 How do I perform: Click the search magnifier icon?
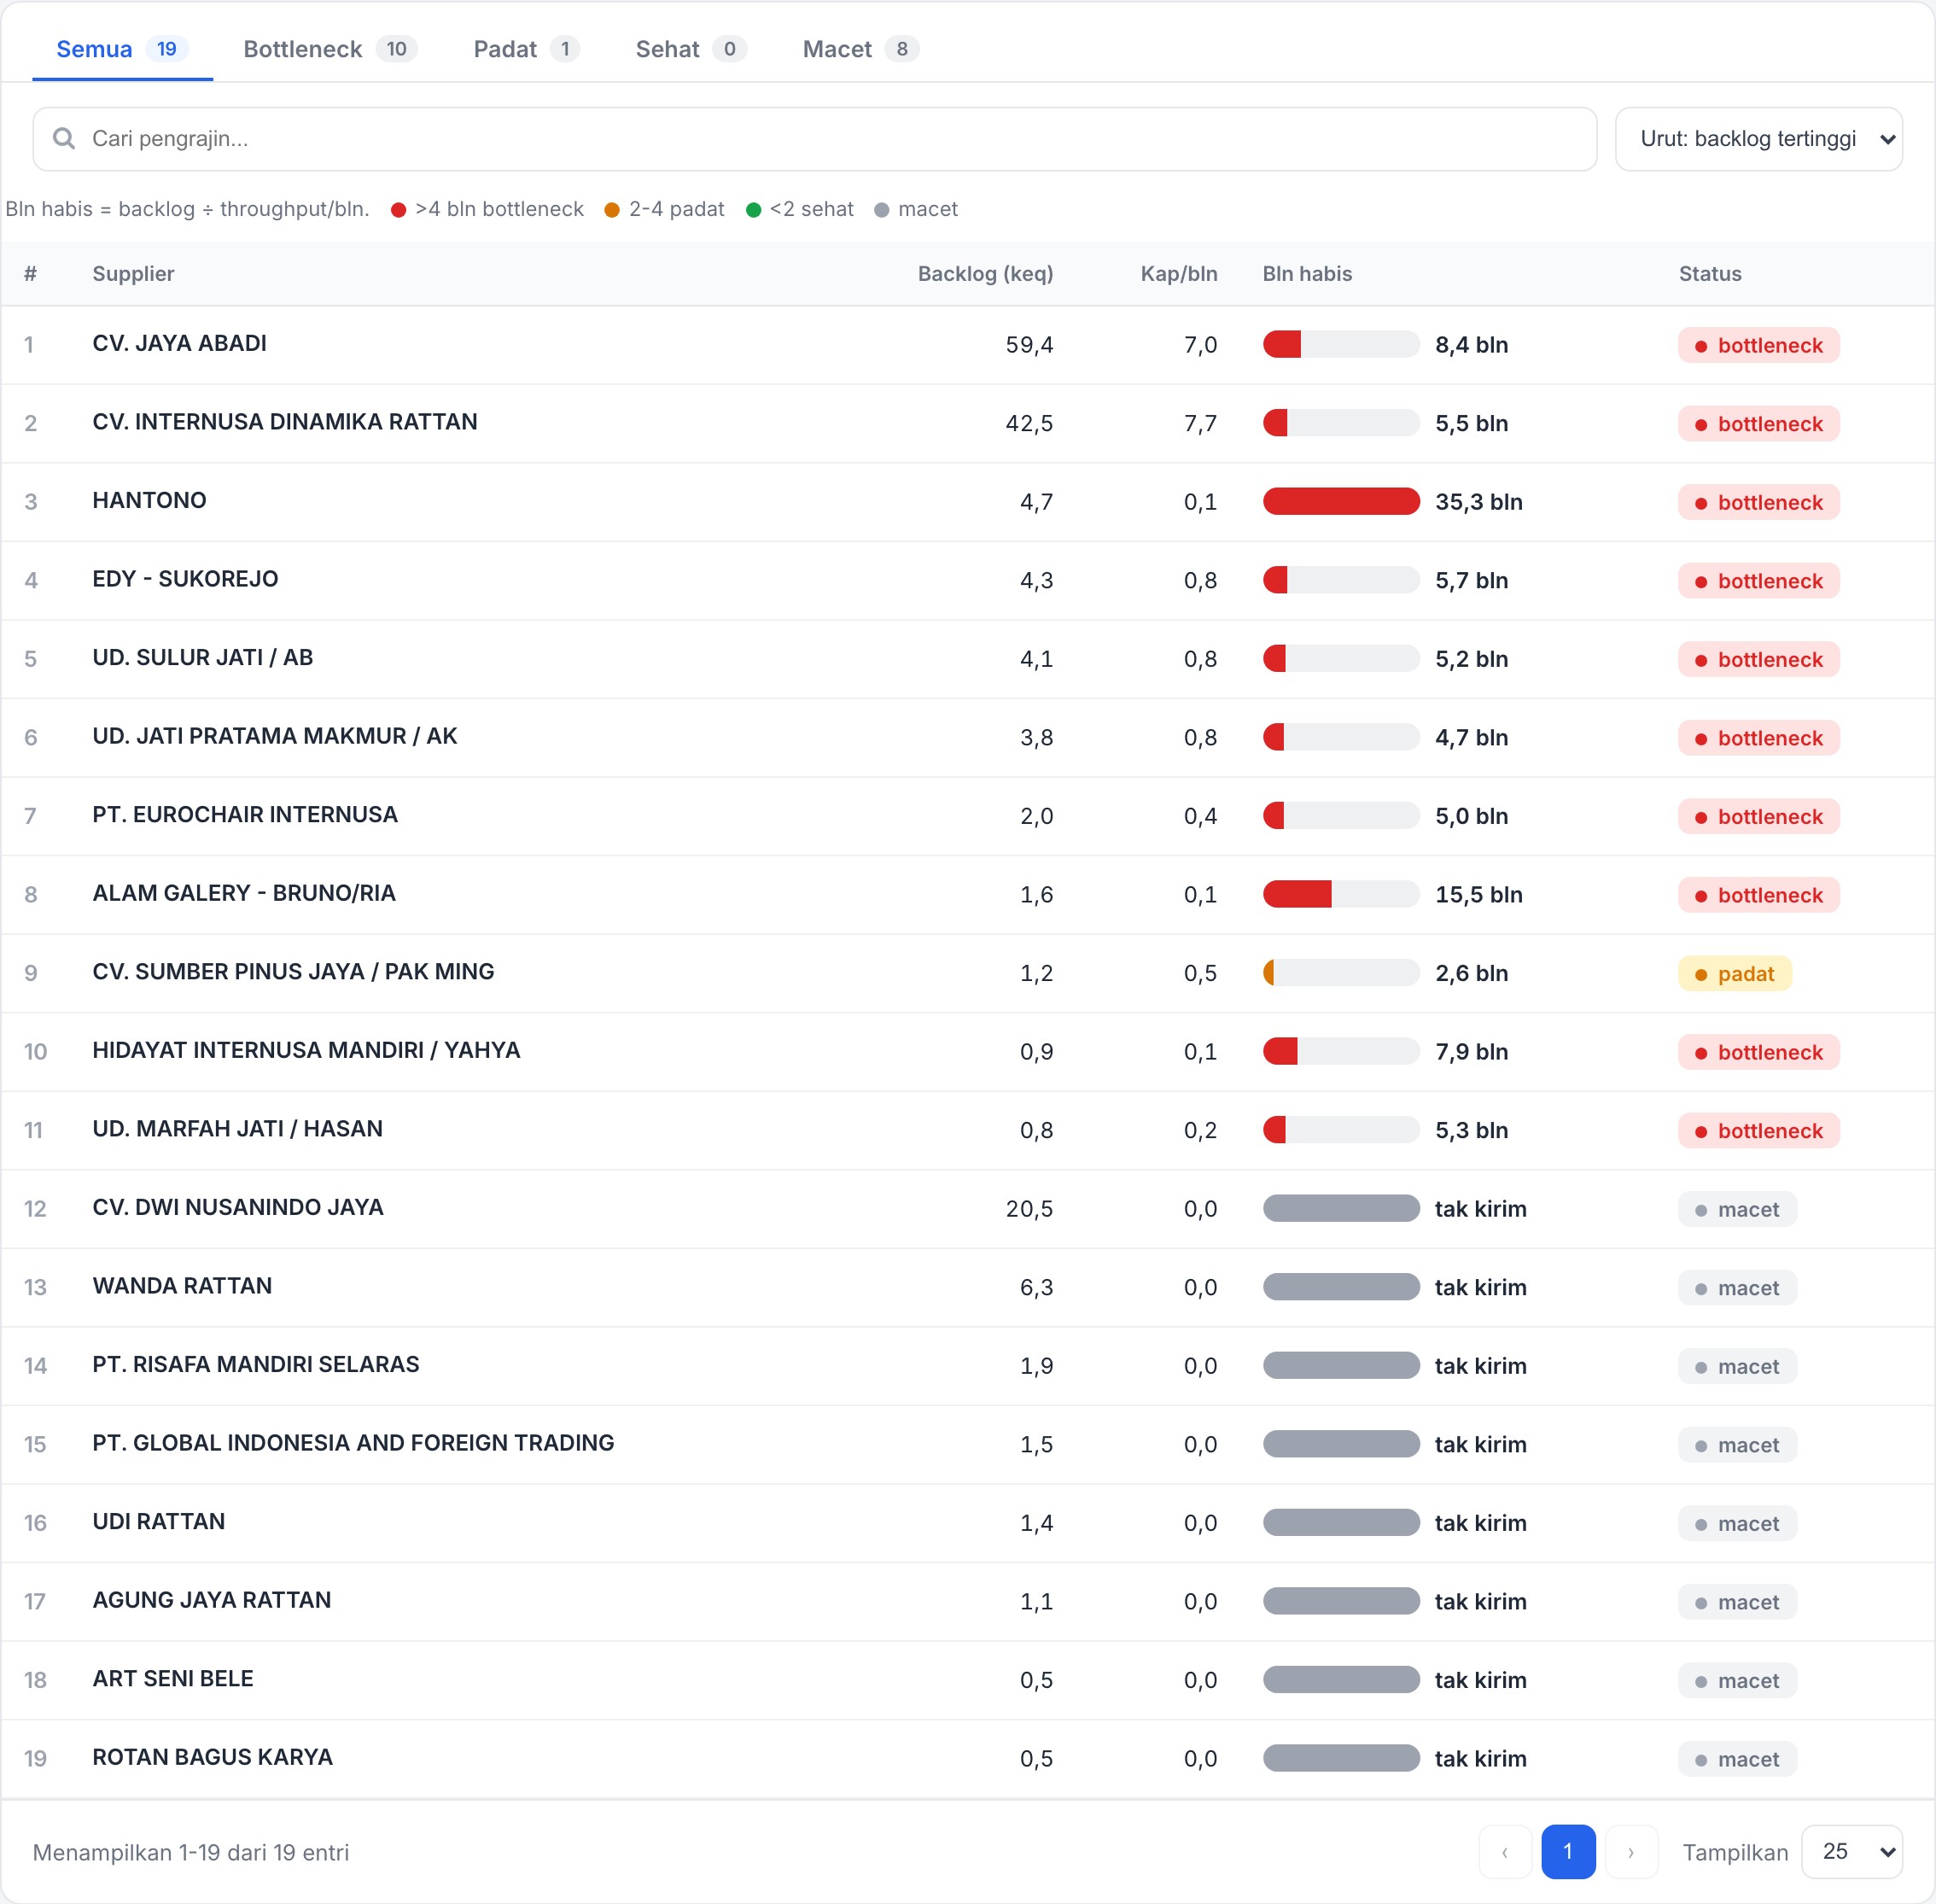pos(64,138)
